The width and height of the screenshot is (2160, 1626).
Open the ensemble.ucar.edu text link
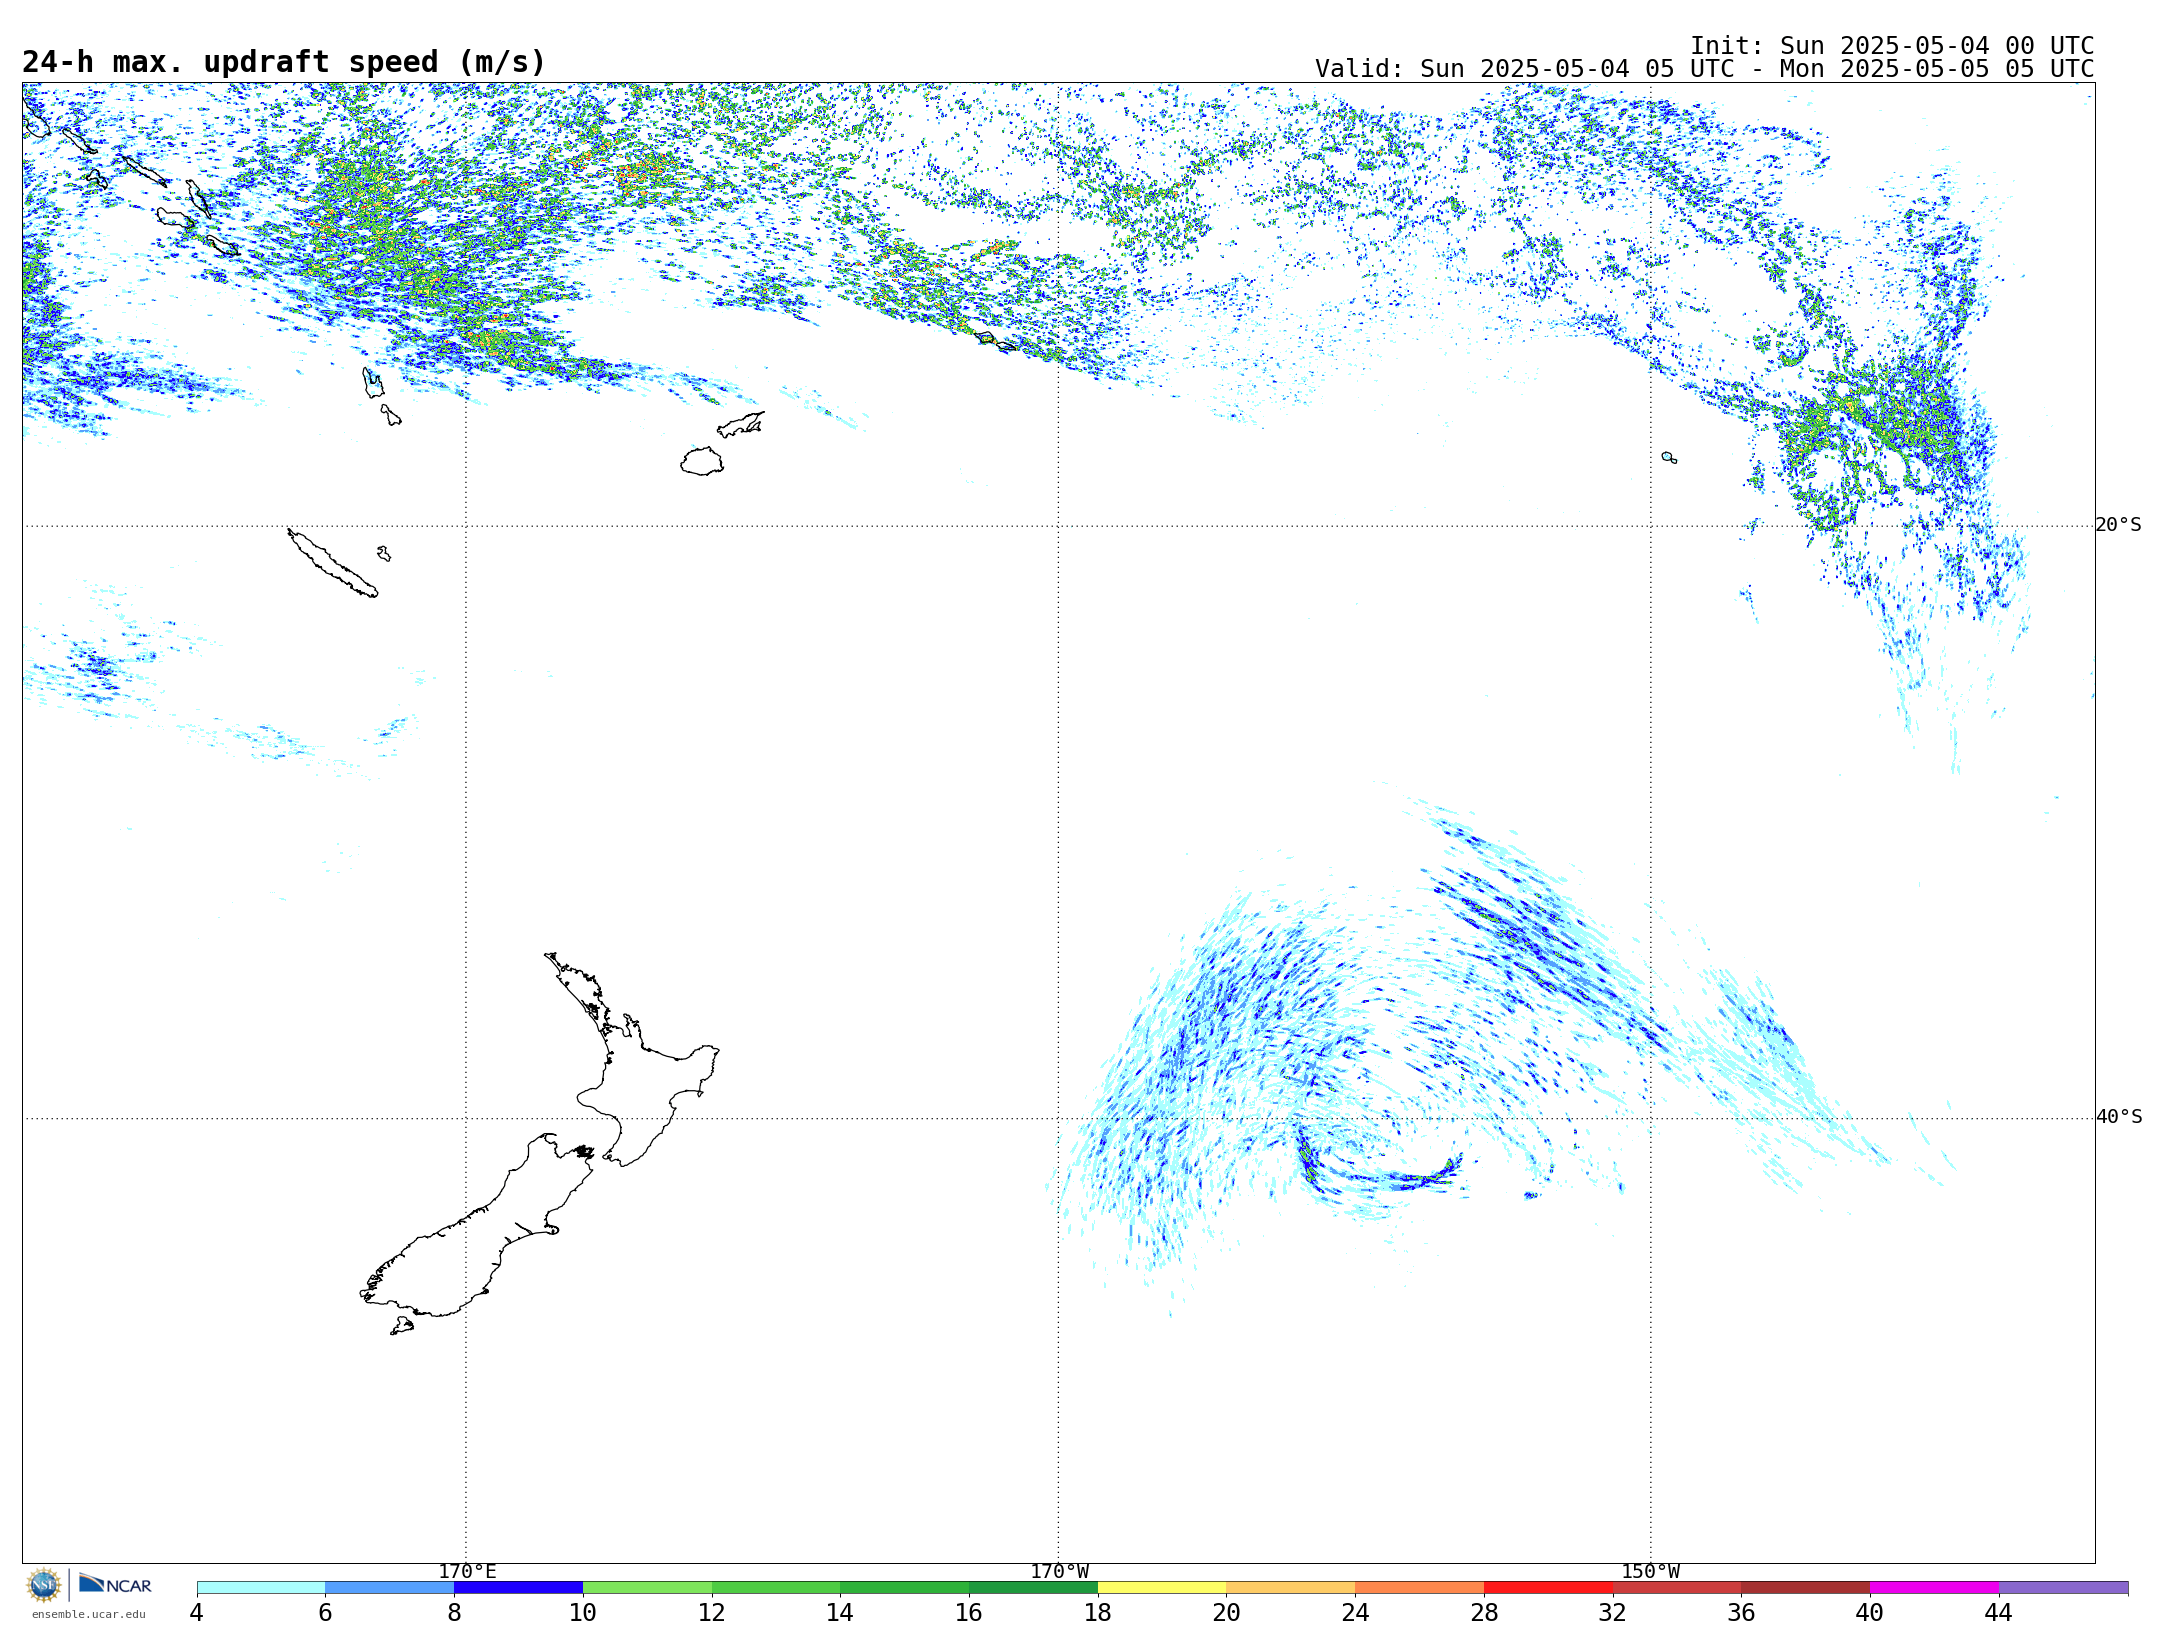(x=88, y=1614)
